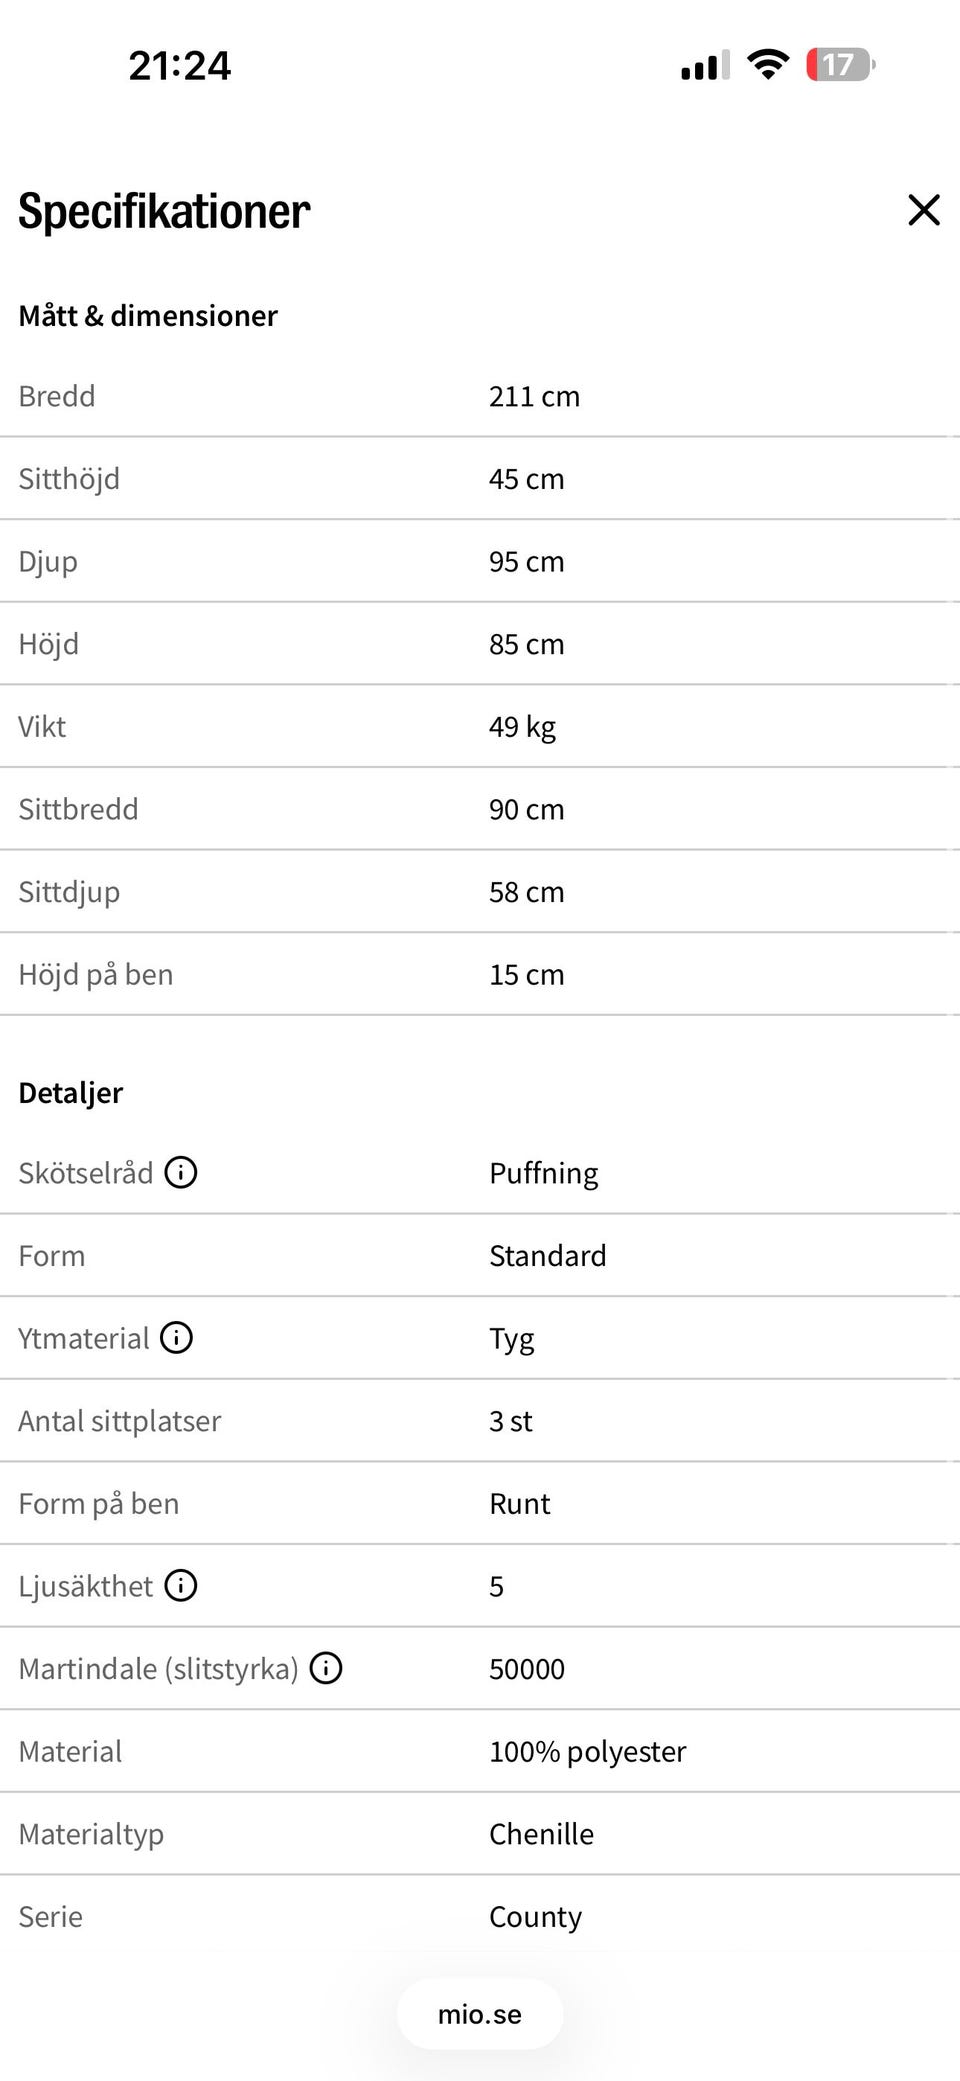Tap the mio.se address pill
Screen dimensions: 960x2081
pyautogui.click(x=480, y=2014)
